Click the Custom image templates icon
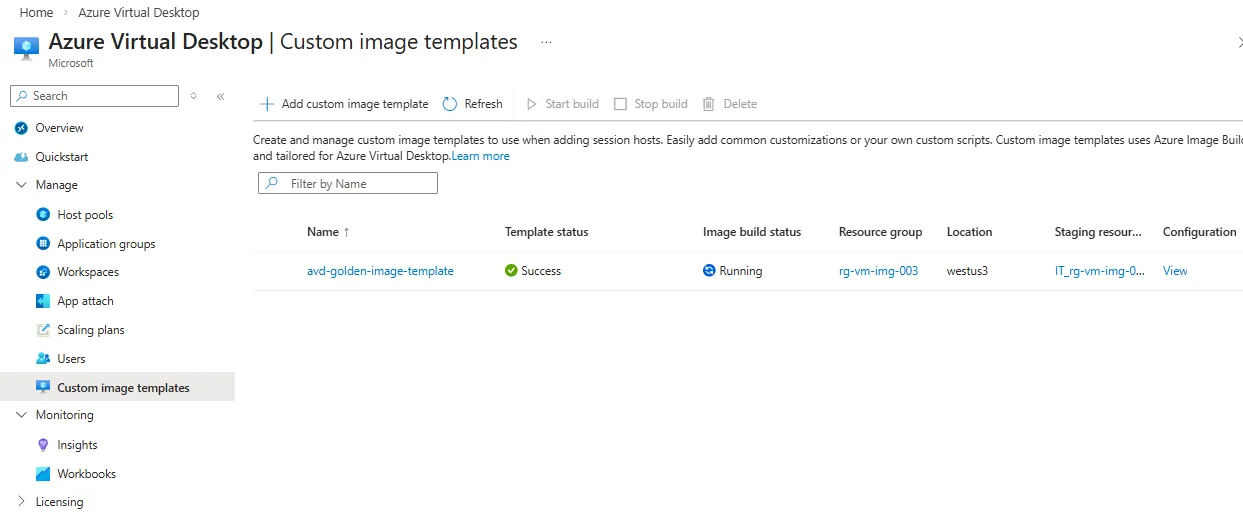The height and width of the screenshot is (532, 1243). (43, 387)
